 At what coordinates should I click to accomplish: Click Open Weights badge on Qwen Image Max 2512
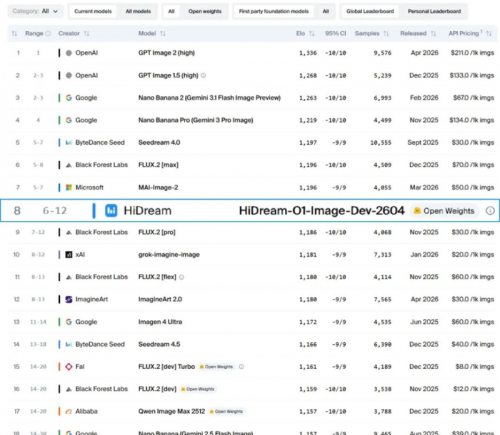pyautogui.click(x=226, y=412)
